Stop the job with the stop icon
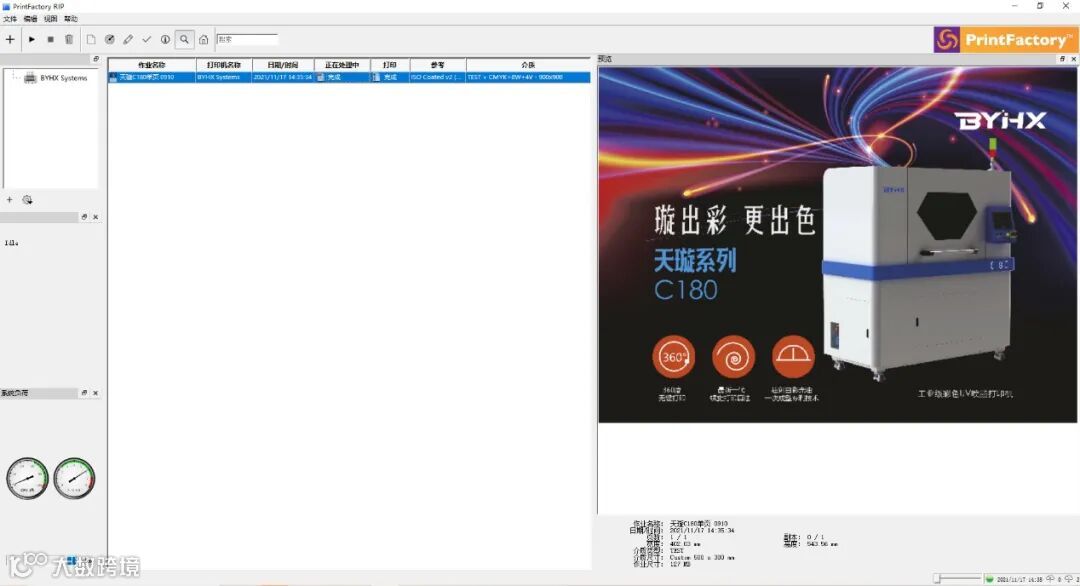Viewport: 1080px width, 586px height. [x=50, y=39]
